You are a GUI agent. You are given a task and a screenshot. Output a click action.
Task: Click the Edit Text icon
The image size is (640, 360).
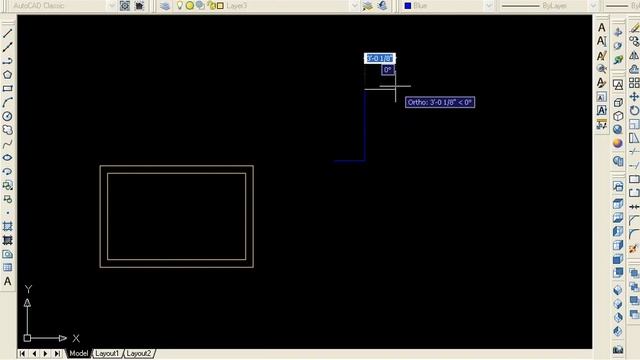602,55
